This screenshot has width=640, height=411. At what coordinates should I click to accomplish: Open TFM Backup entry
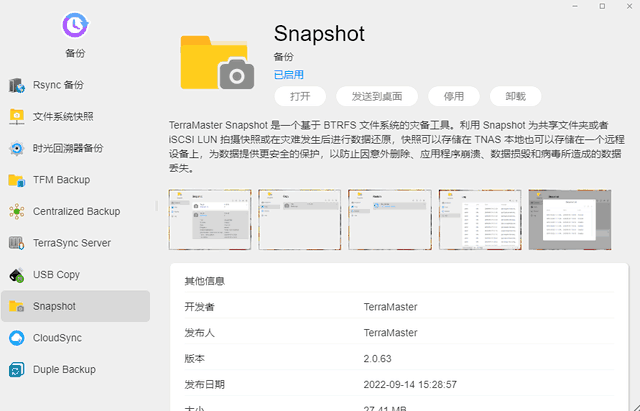(x=75, y=180)
